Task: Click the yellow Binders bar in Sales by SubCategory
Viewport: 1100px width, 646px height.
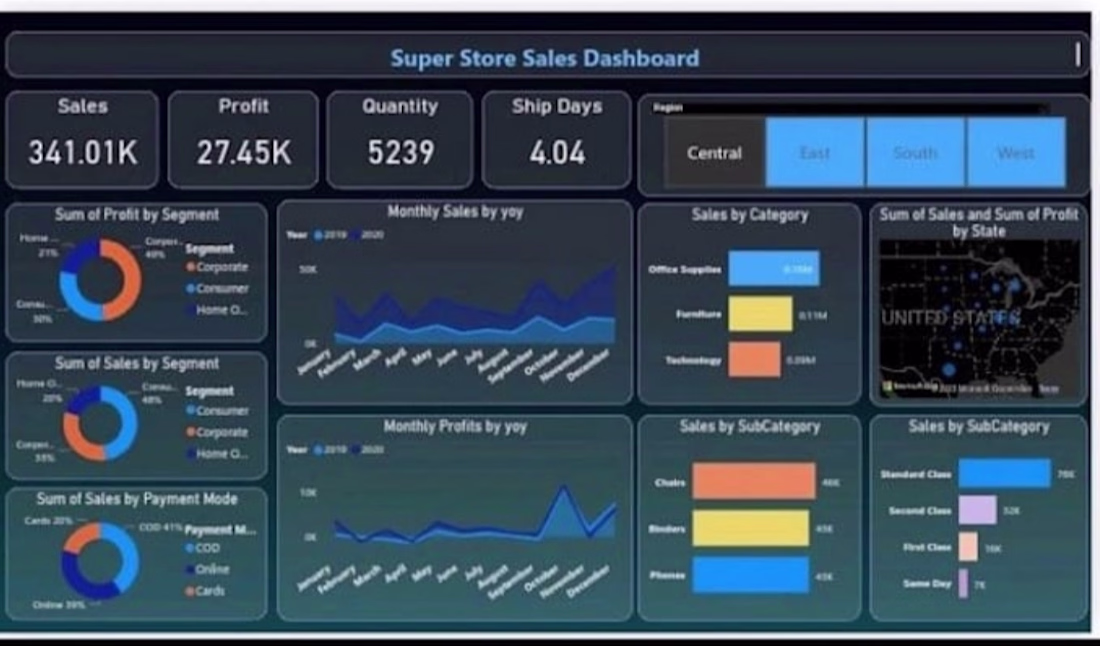Action: tap(751, 528)
